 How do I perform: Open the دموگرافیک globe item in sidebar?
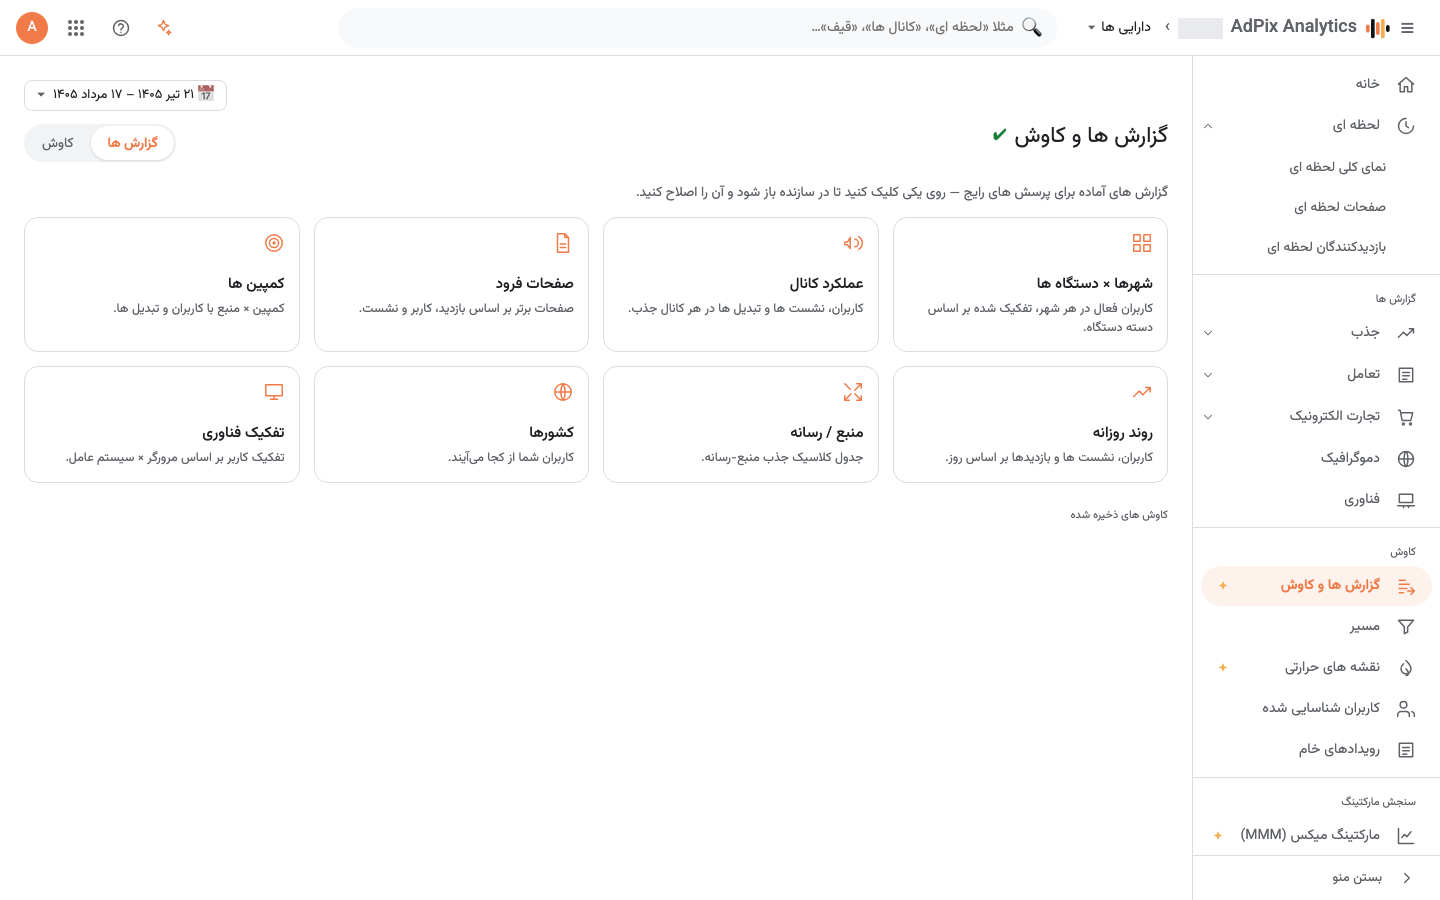click(x=1316, y=458)
